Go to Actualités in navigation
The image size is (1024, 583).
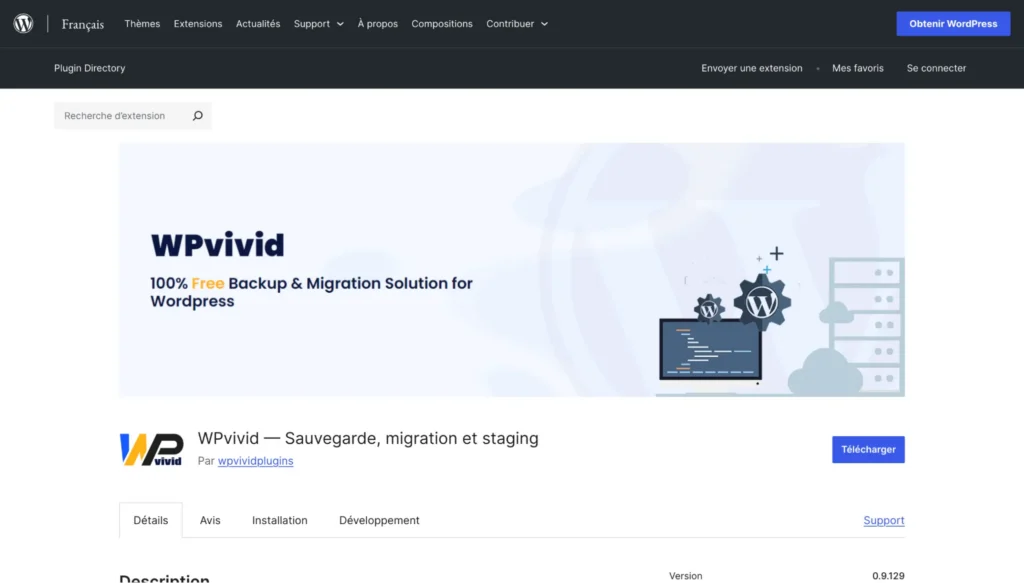click(x=258, y=24)
